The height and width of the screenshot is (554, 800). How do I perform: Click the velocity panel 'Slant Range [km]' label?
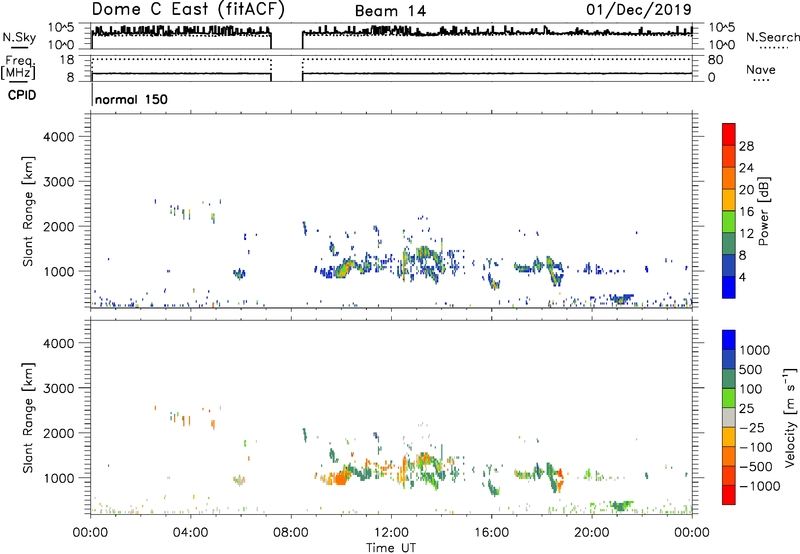[28, 417]
